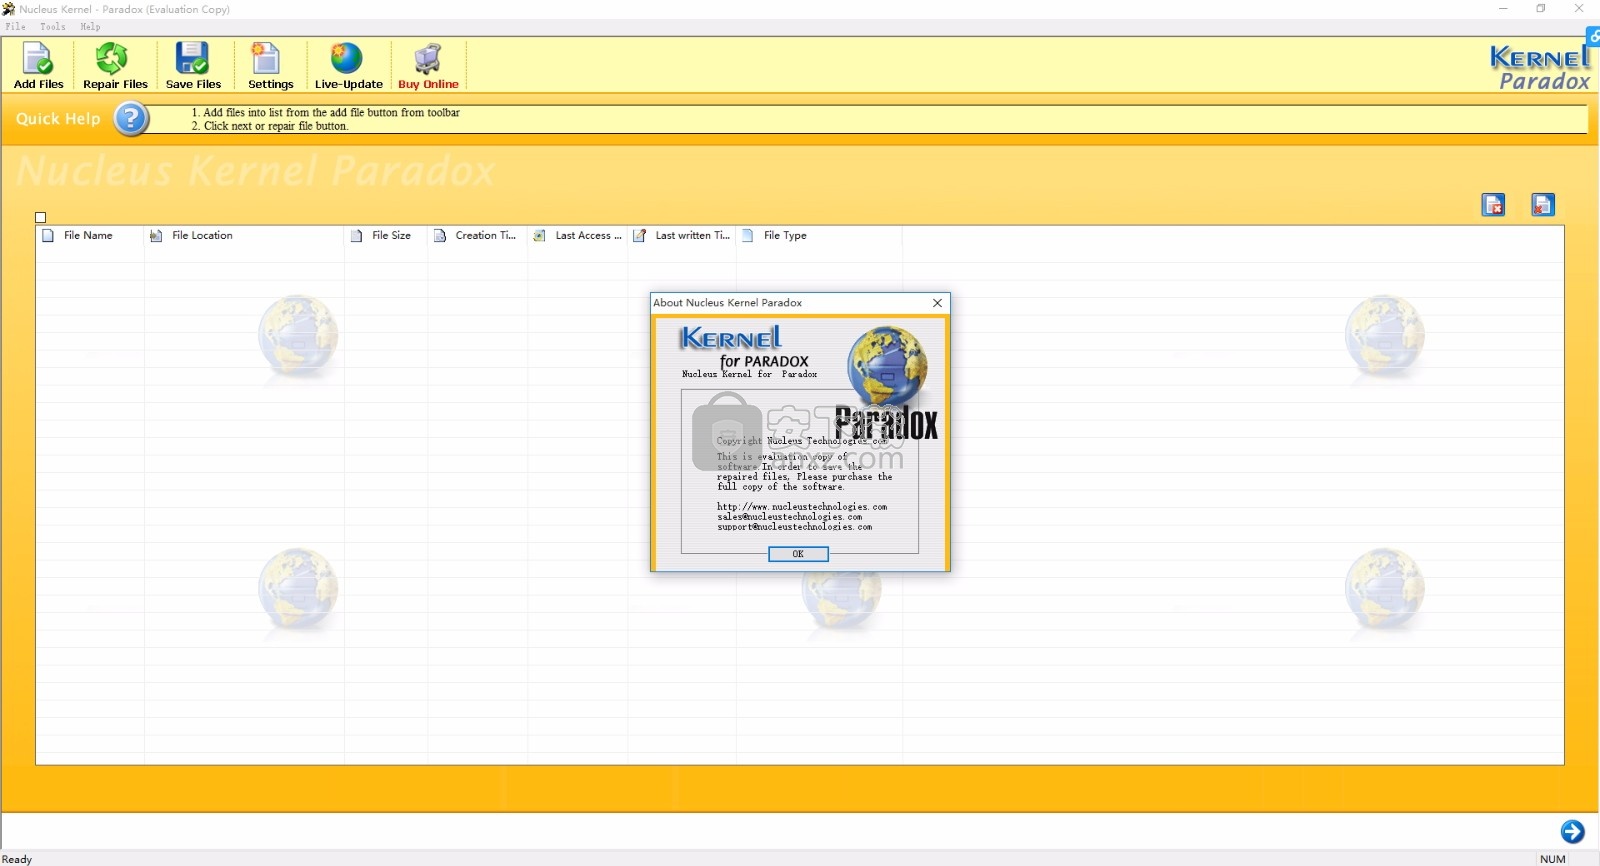
Task: Click OK in the About dialog
Action: [x=798, y=554]
